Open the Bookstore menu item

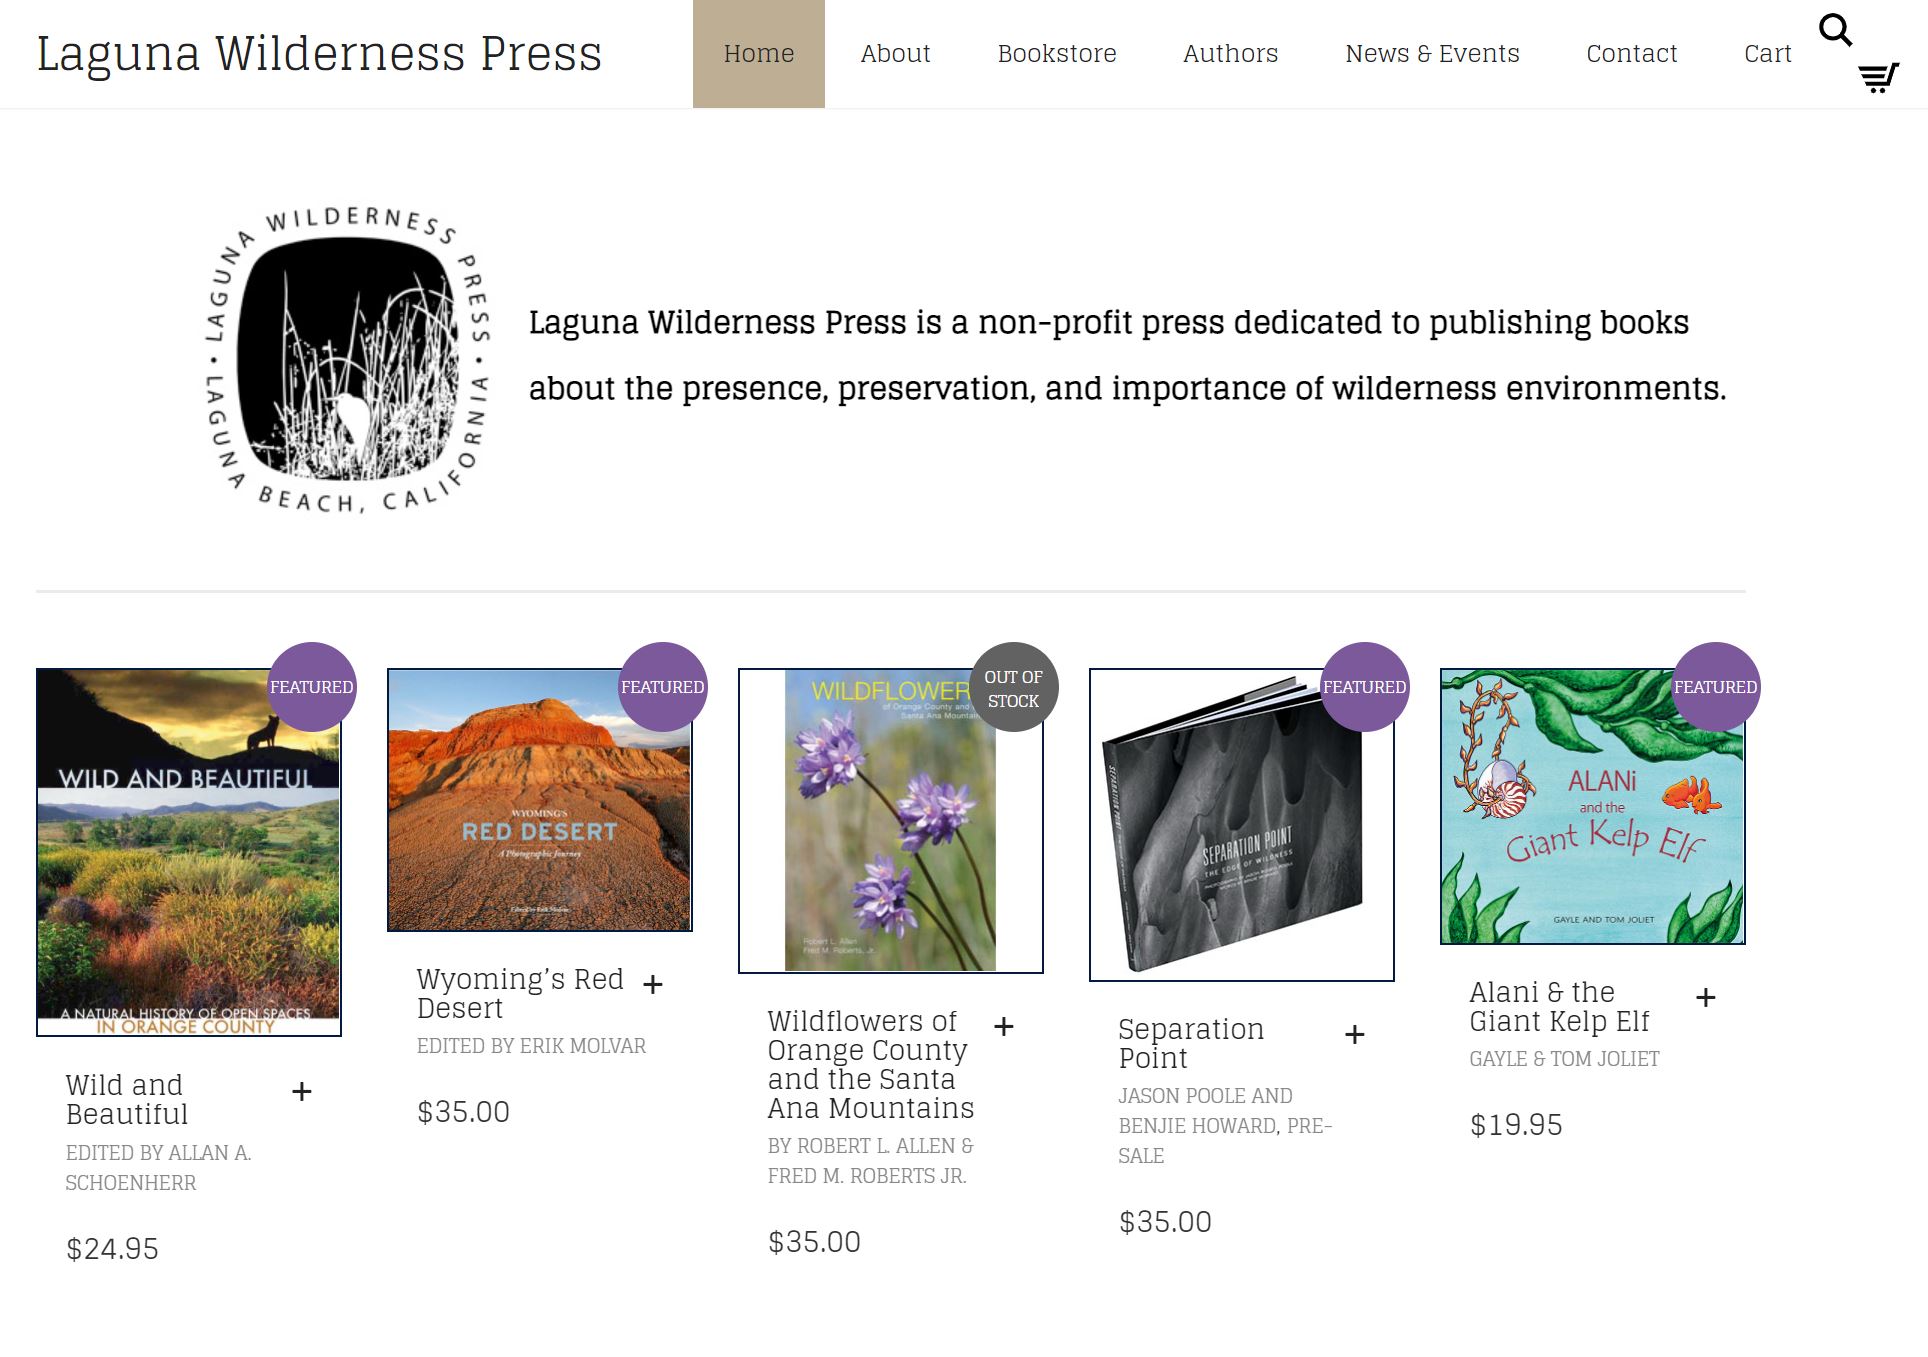coord(1057,54)
